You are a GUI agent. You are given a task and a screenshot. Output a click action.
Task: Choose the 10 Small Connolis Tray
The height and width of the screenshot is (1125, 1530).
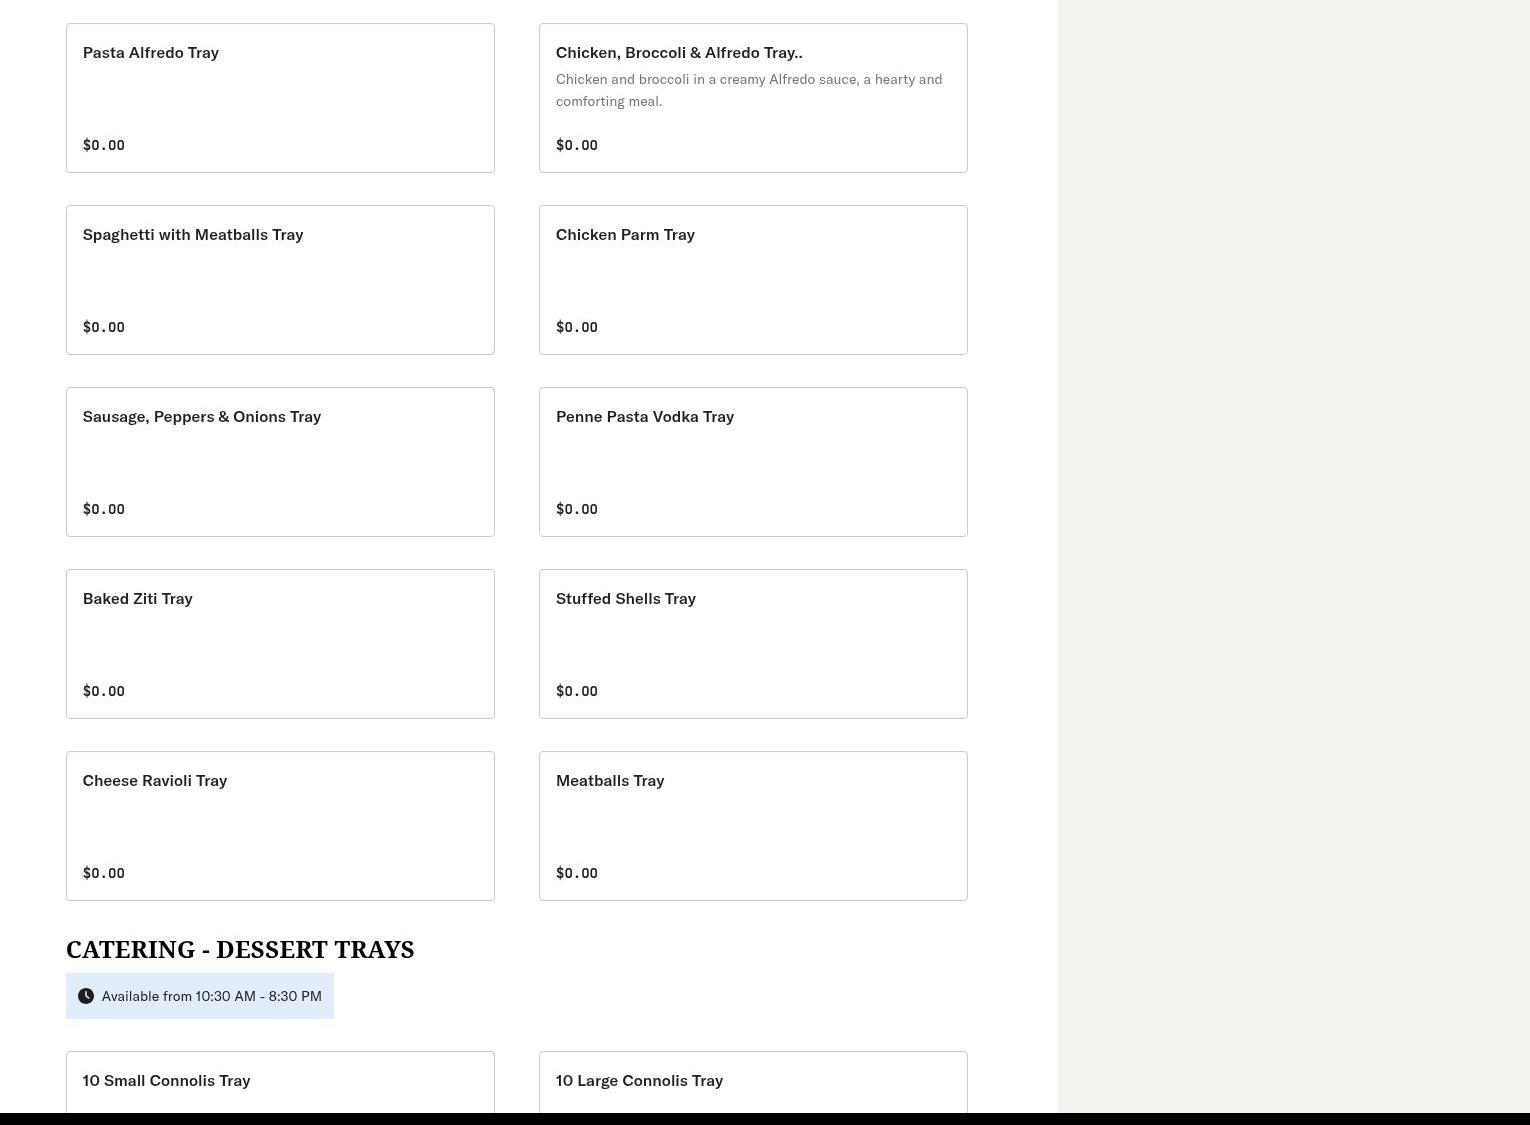280,1082
